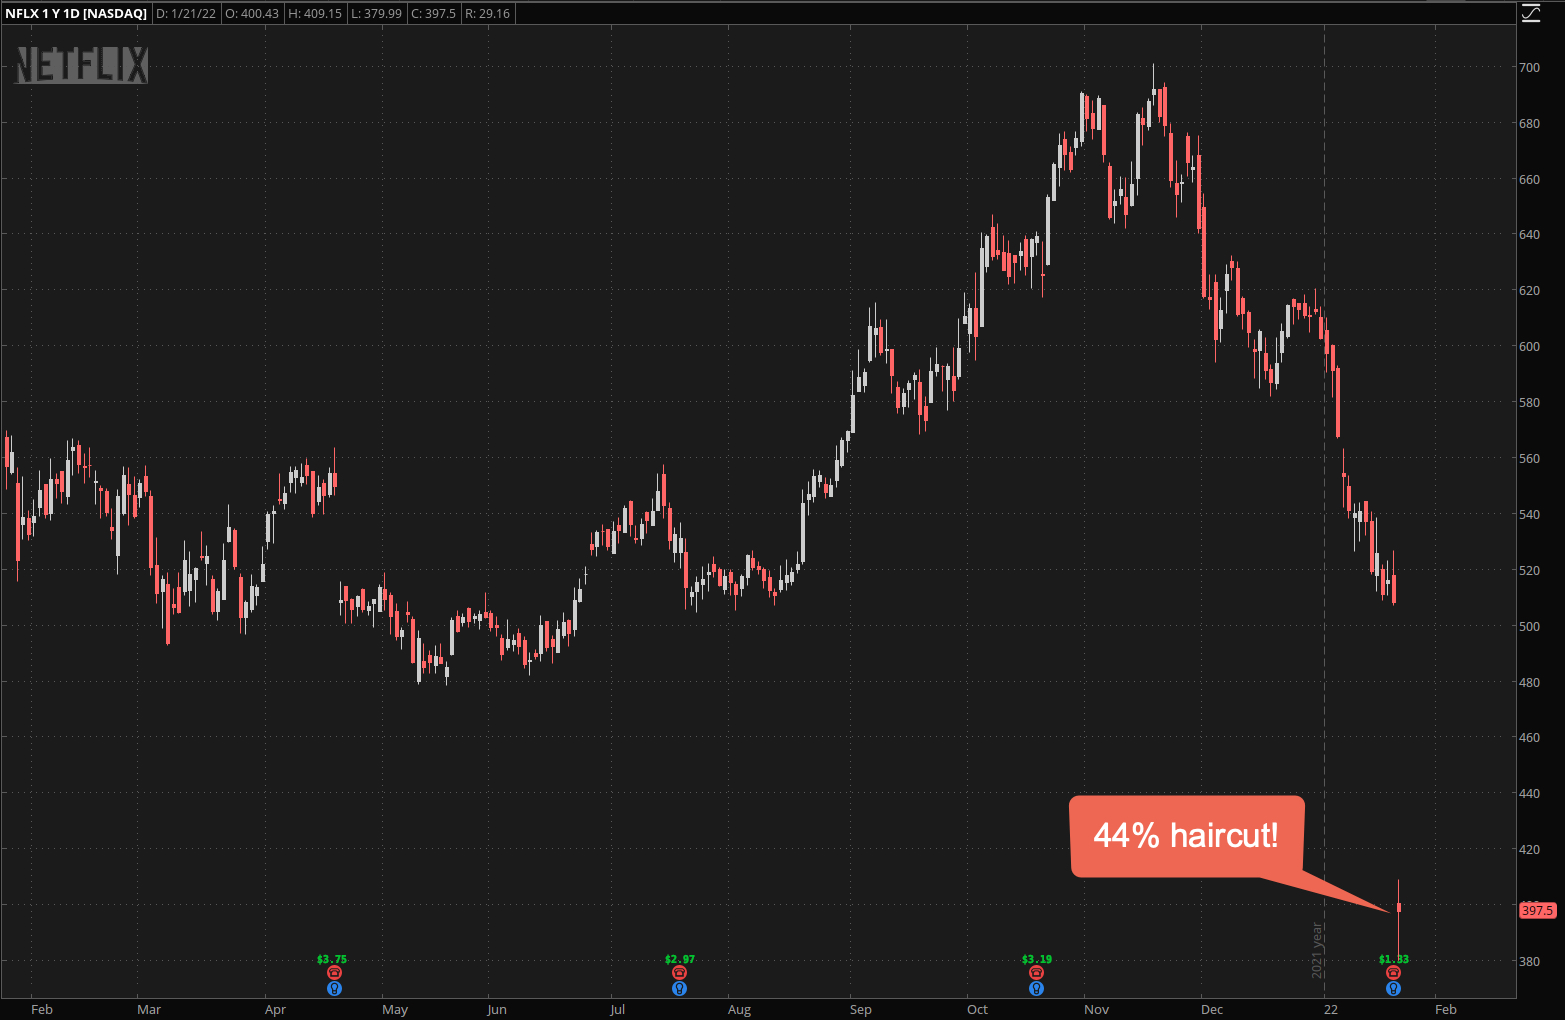Click the 420 price axis label
This screenshot has width=1565, height=1020.
[1529, 850]
